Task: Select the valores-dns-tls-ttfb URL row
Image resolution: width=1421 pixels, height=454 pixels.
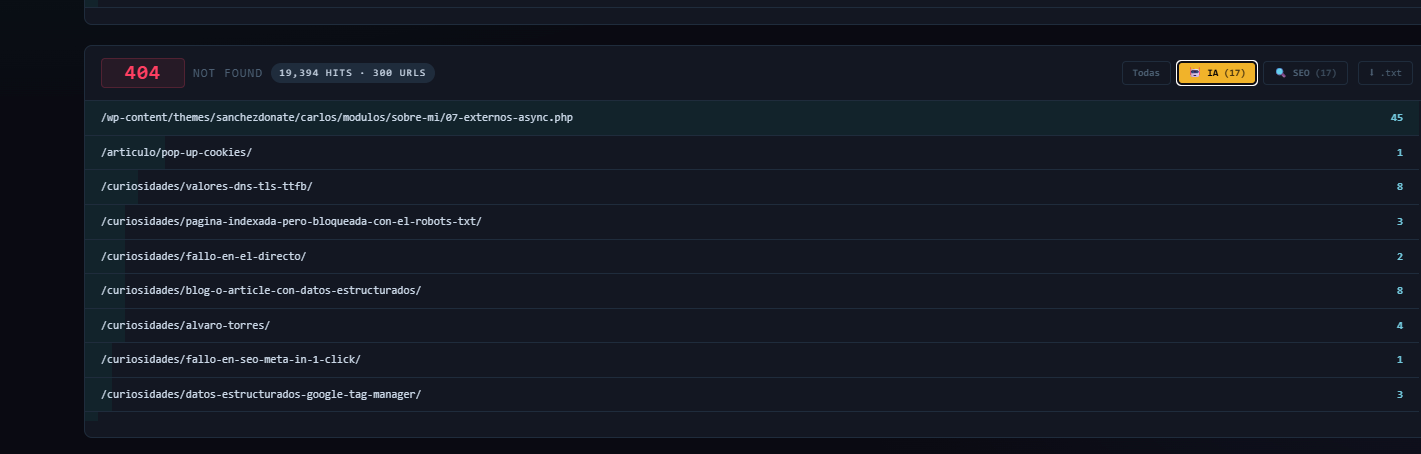Action: click(214, 187)
